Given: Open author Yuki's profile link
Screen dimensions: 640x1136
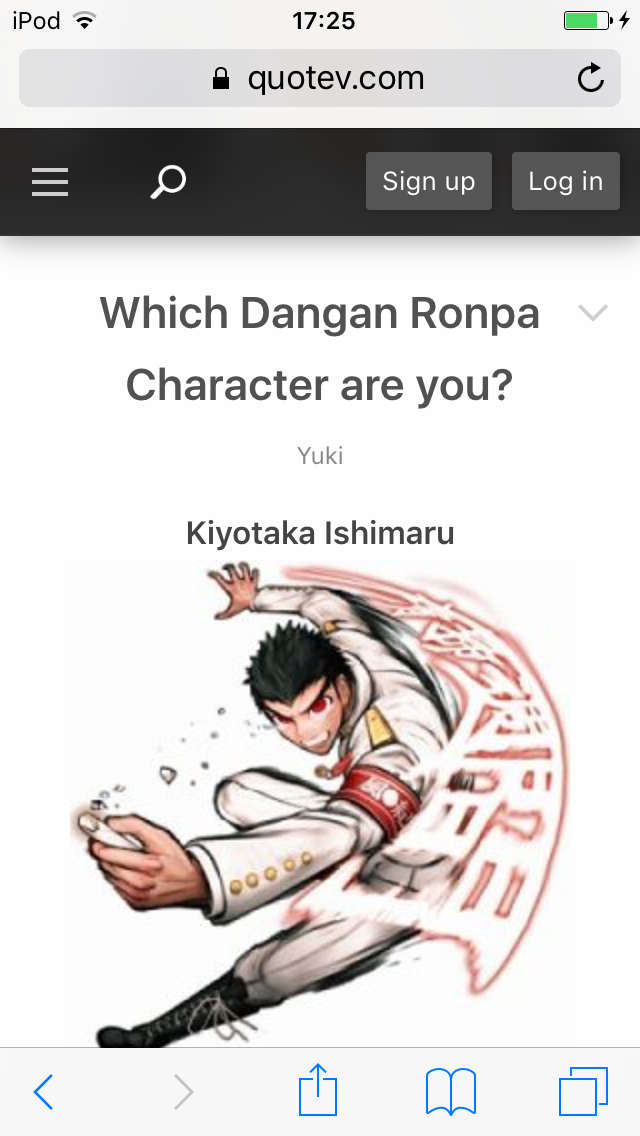Looking at the screenshot, I should [x=320, y=456].
